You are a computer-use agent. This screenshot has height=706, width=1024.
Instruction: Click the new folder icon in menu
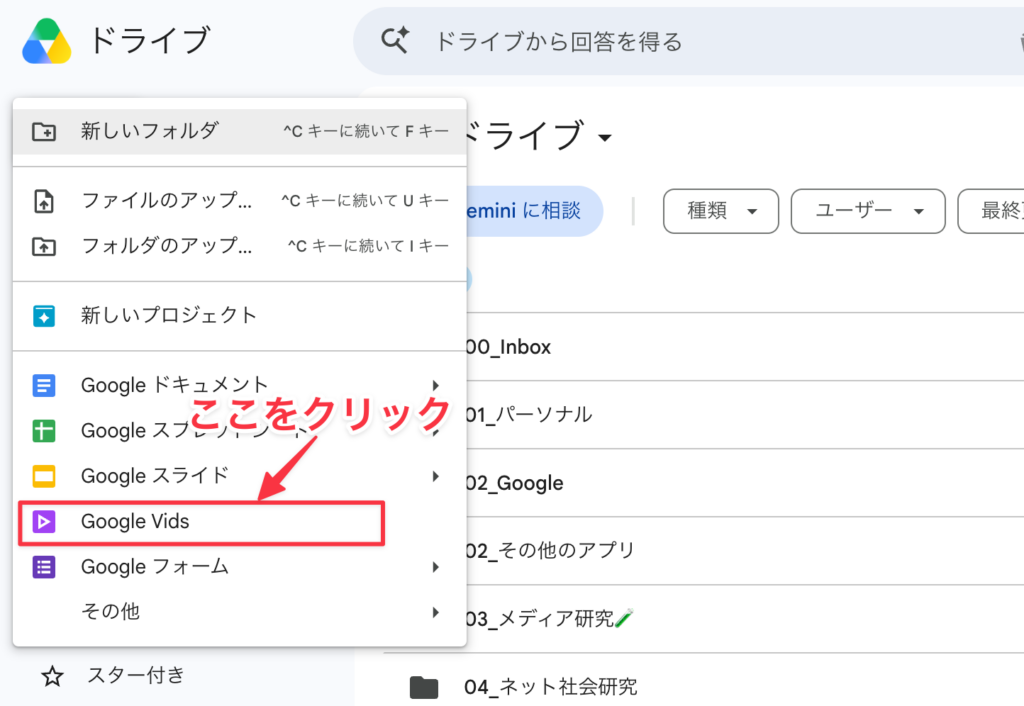(x=44, y=131)
